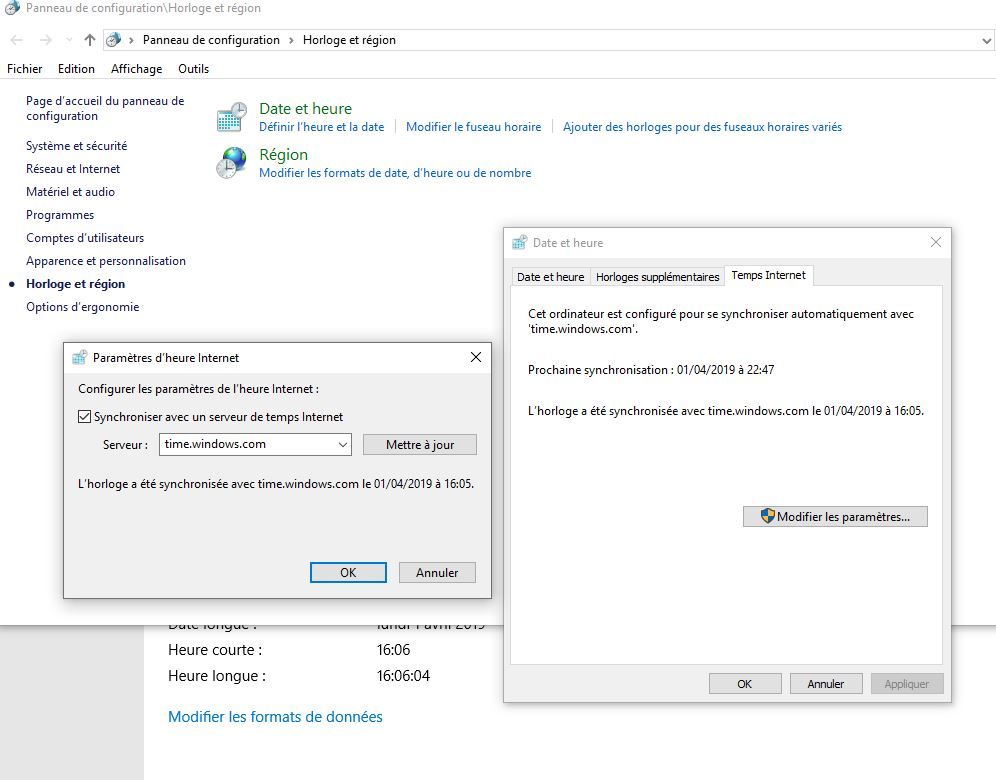Screen dimensions: 996x780
Task: Select the Temps Internet tab
Action: (x=769, y=275)
